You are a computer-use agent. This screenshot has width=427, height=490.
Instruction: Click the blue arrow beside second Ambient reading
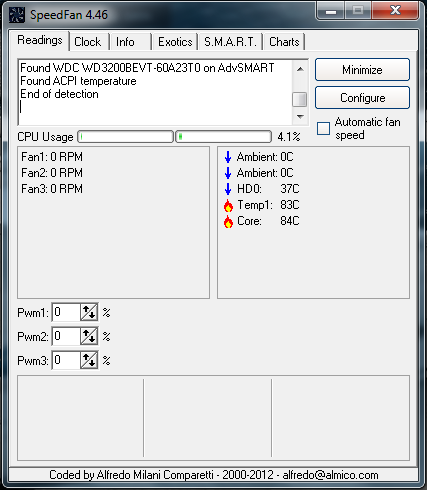[x=228, y=173]
